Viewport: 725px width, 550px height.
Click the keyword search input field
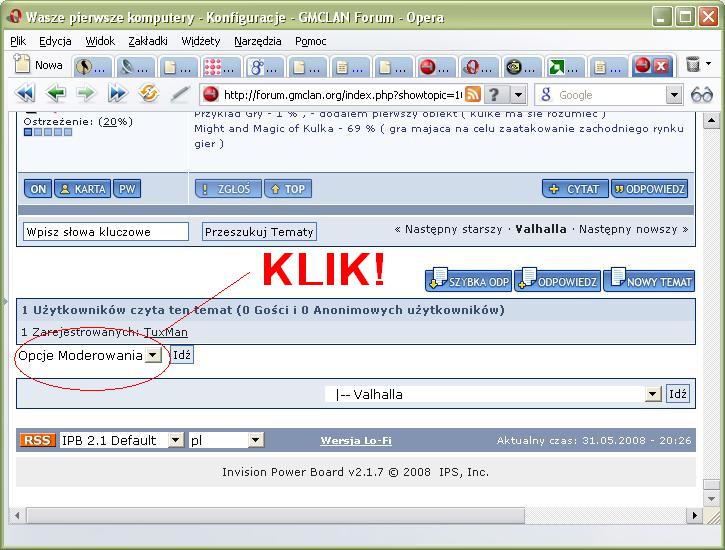(x=105, y=231)
